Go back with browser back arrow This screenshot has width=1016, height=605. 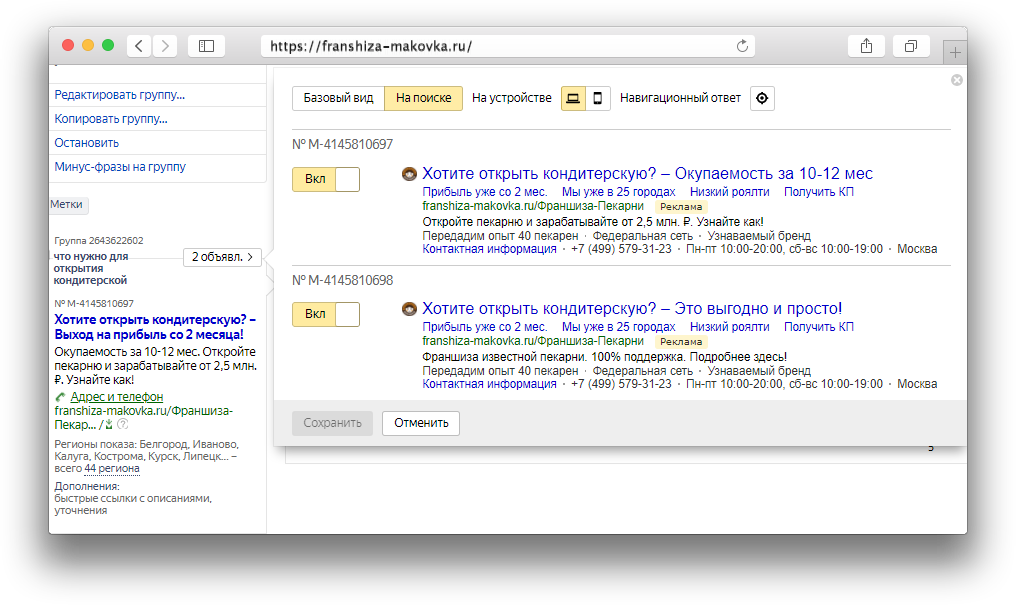pyautogui.click(x=139, y=46)
